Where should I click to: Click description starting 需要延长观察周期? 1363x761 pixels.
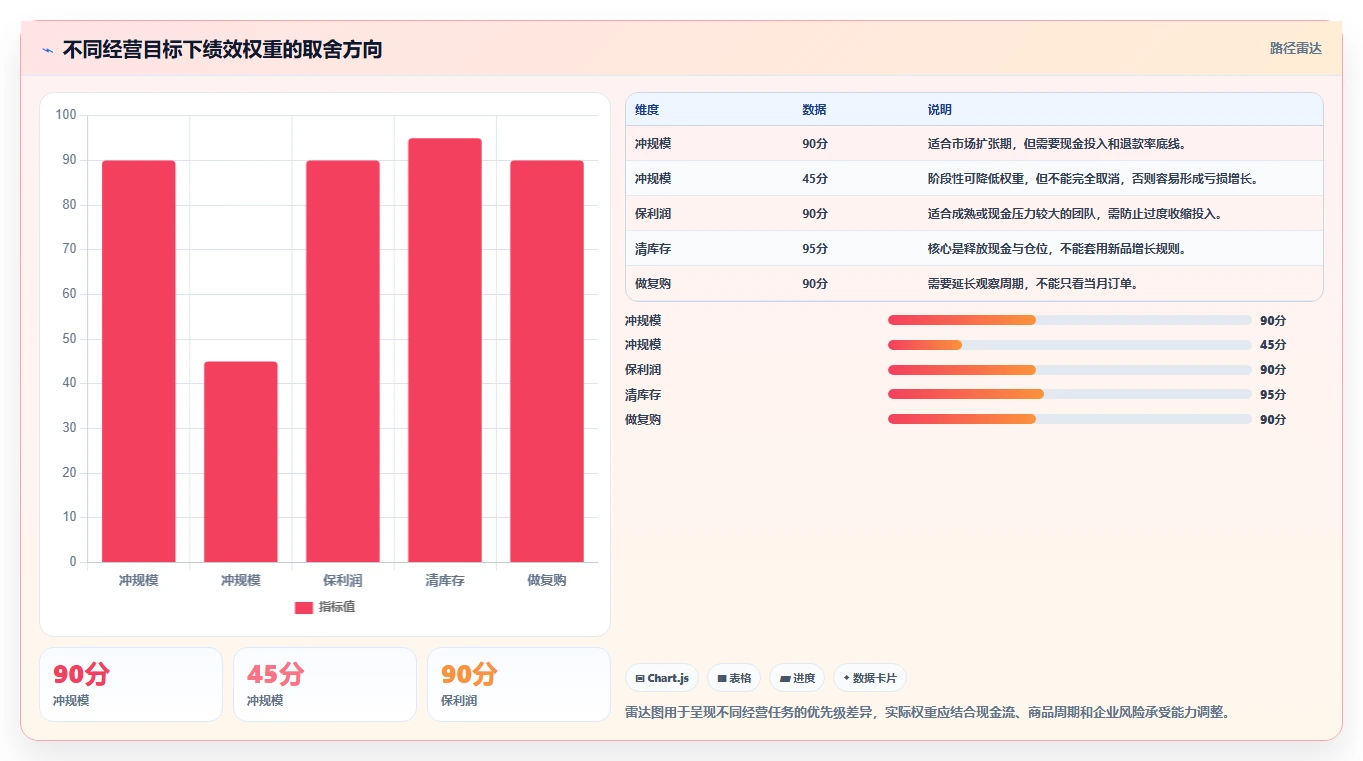[x=1034, y=284]
